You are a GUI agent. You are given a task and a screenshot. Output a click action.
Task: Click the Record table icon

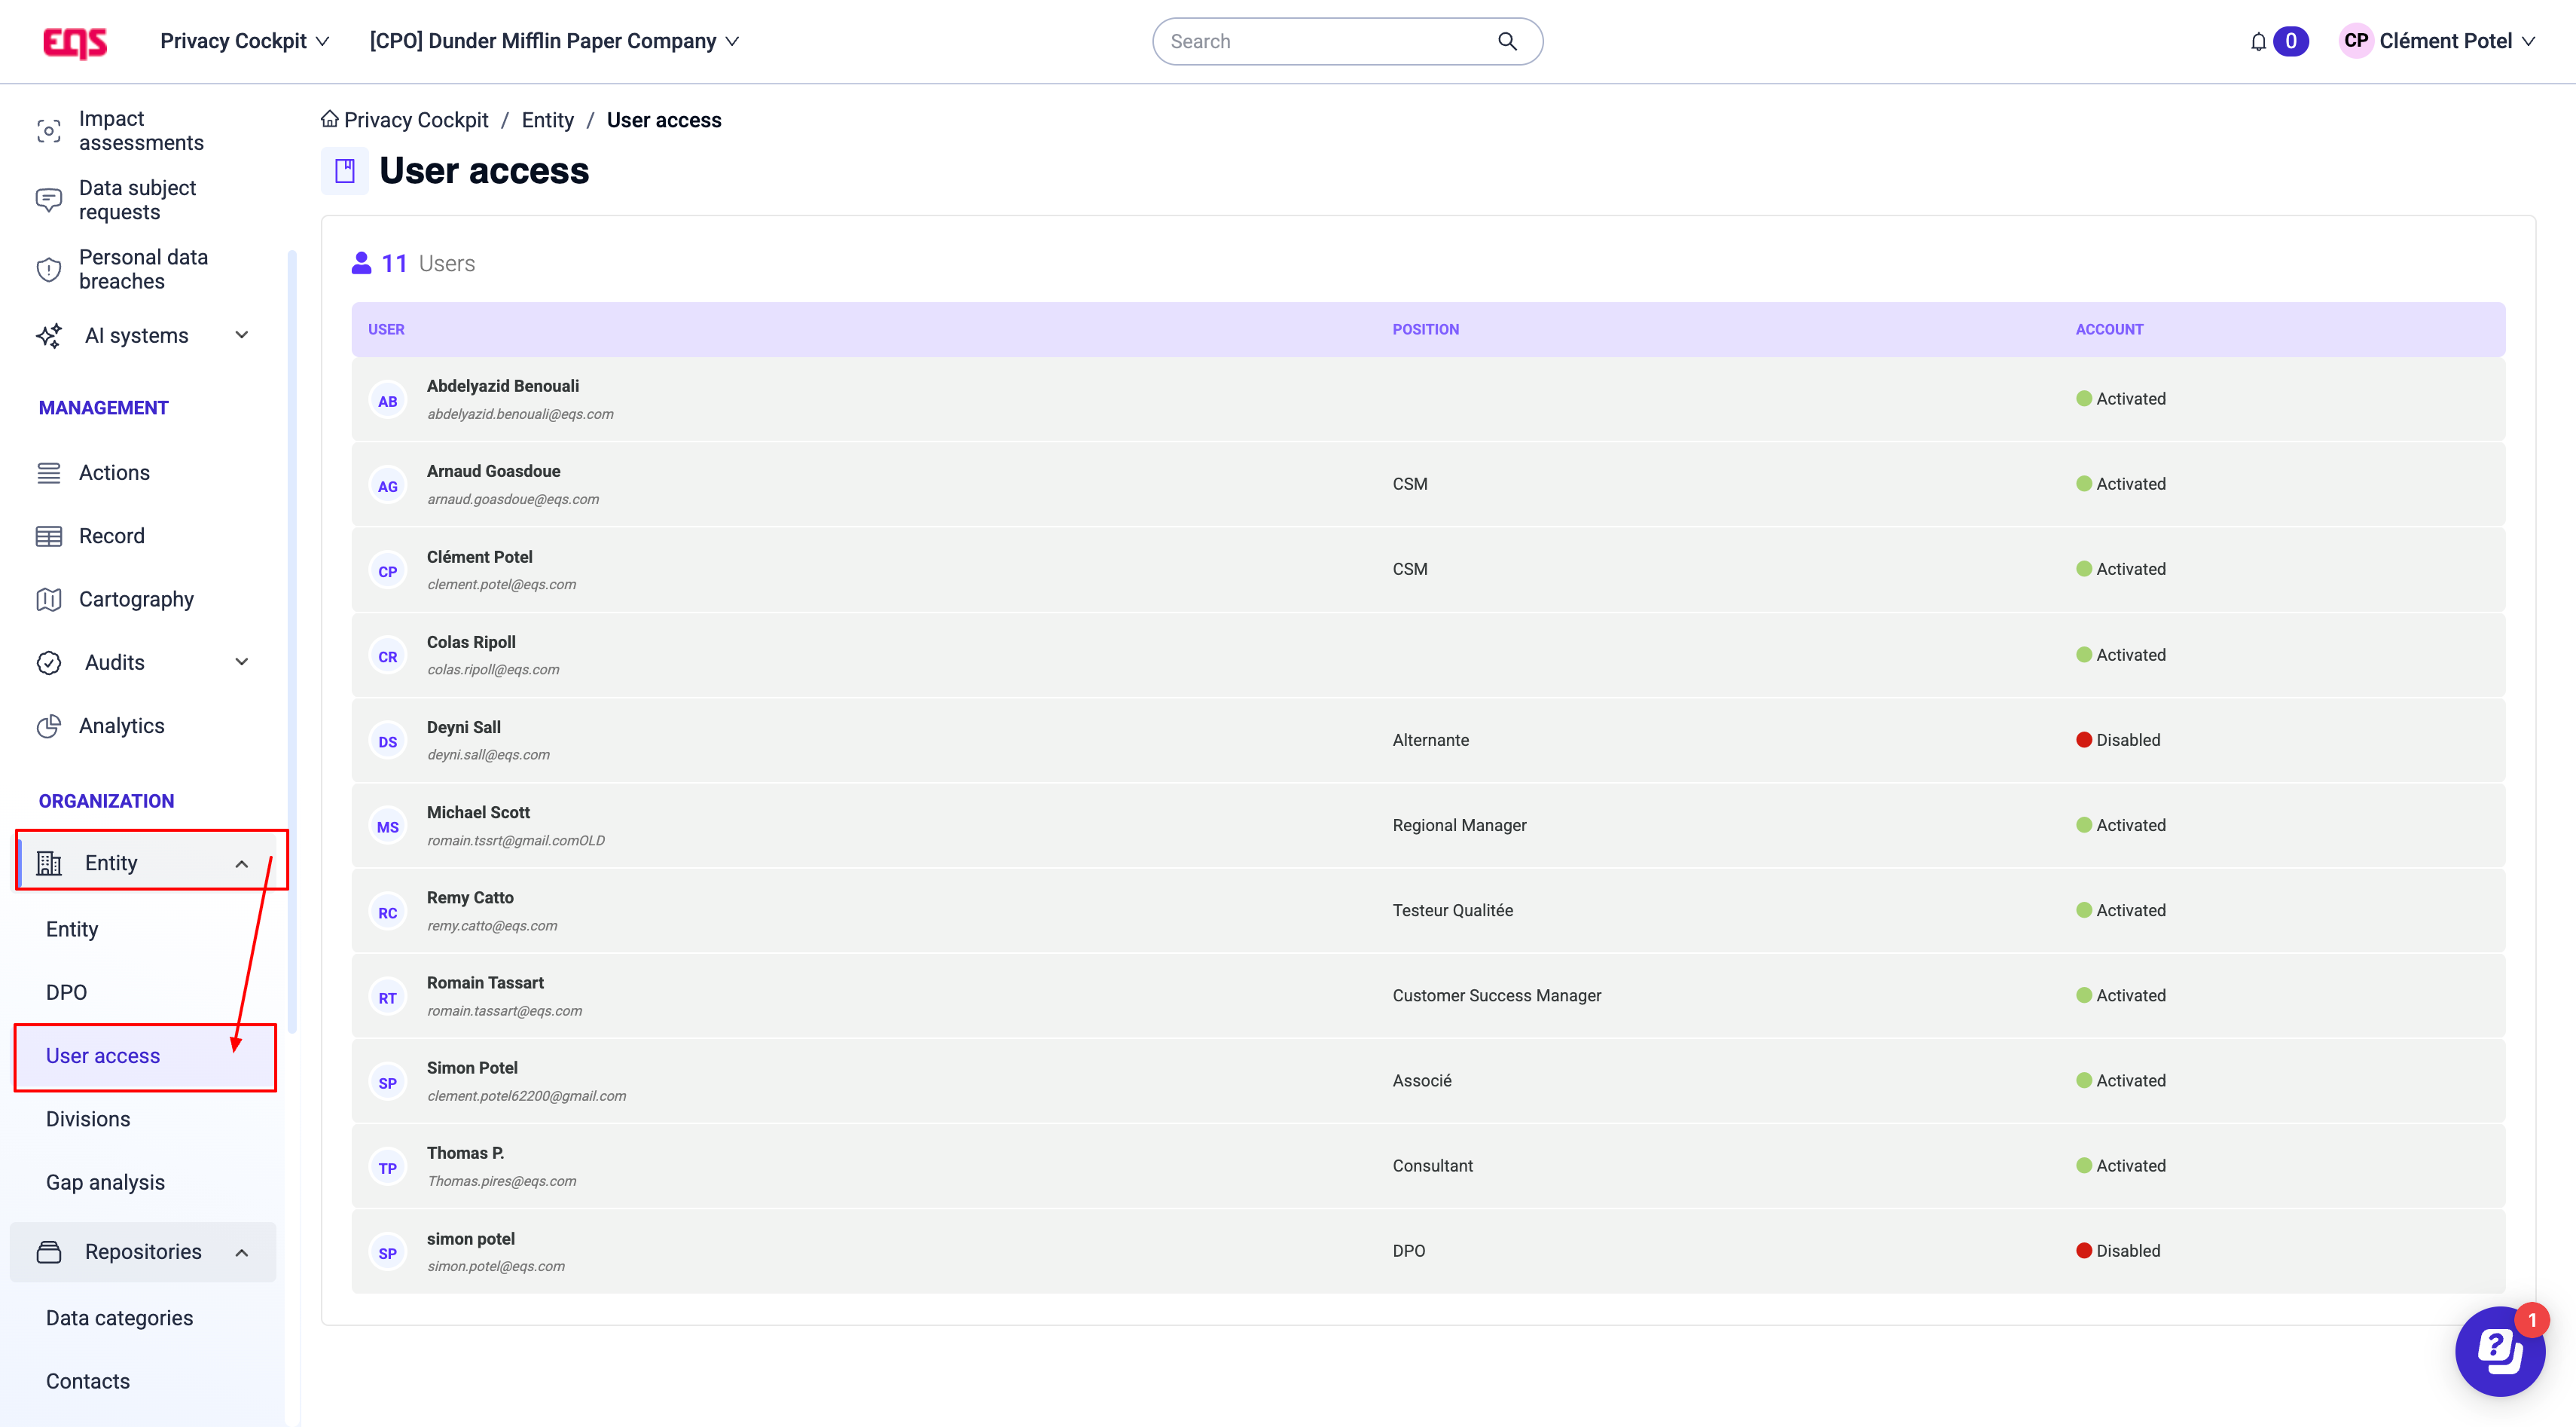point(48,536)
